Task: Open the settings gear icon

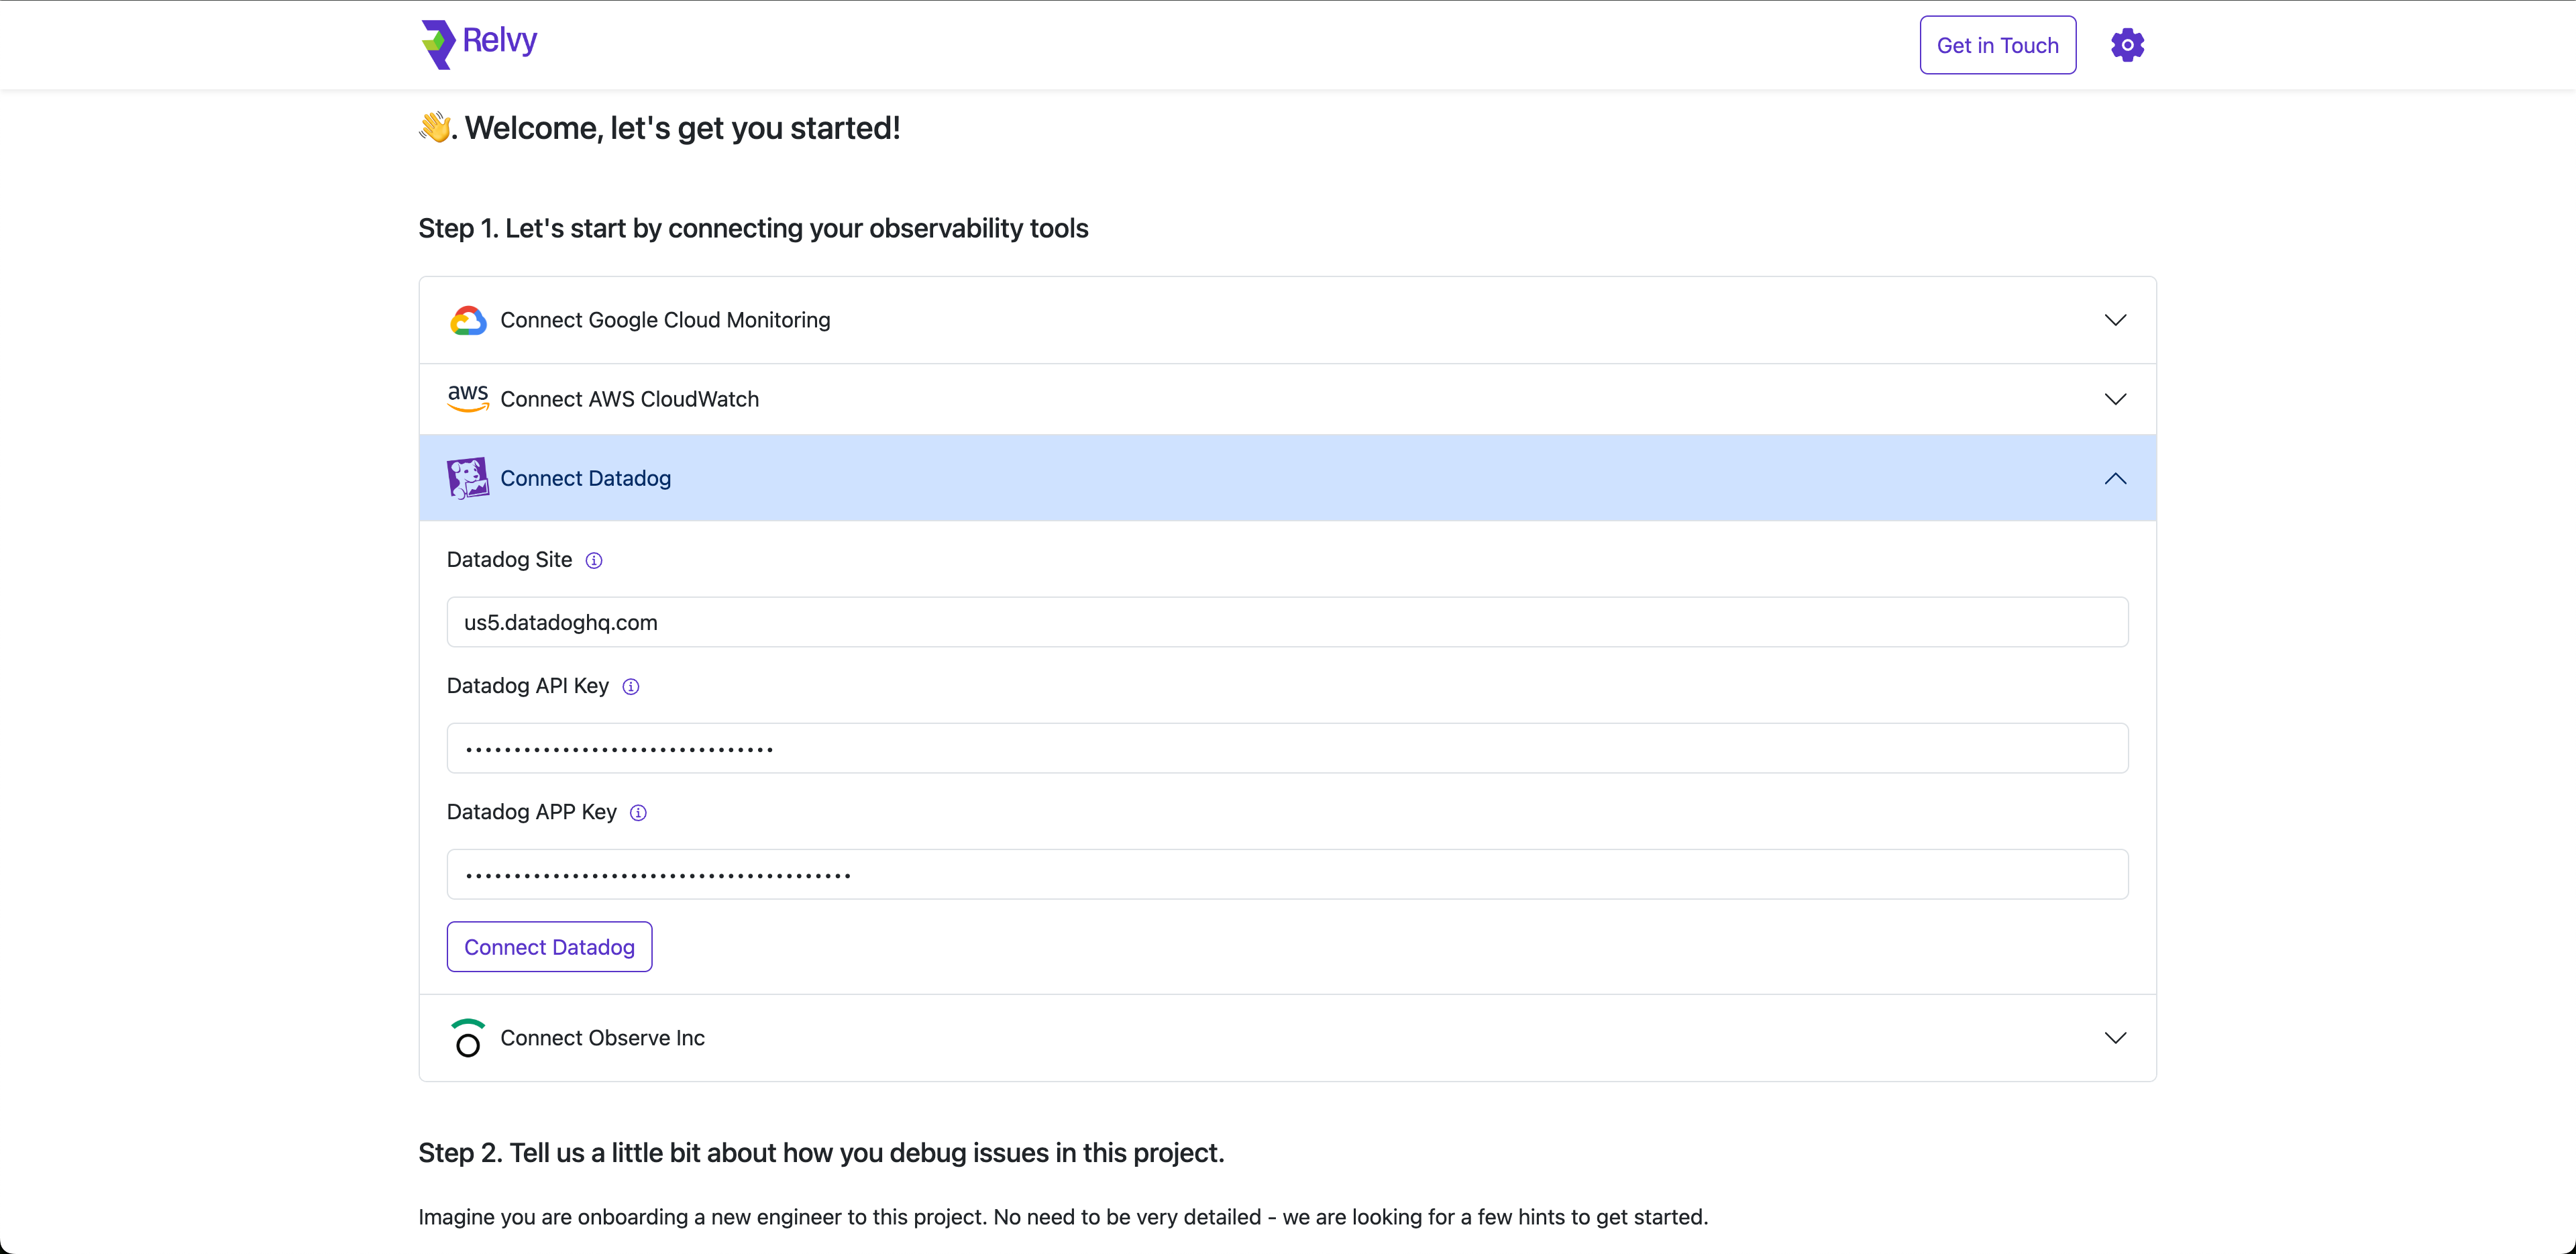Action: pos(2127,44)
